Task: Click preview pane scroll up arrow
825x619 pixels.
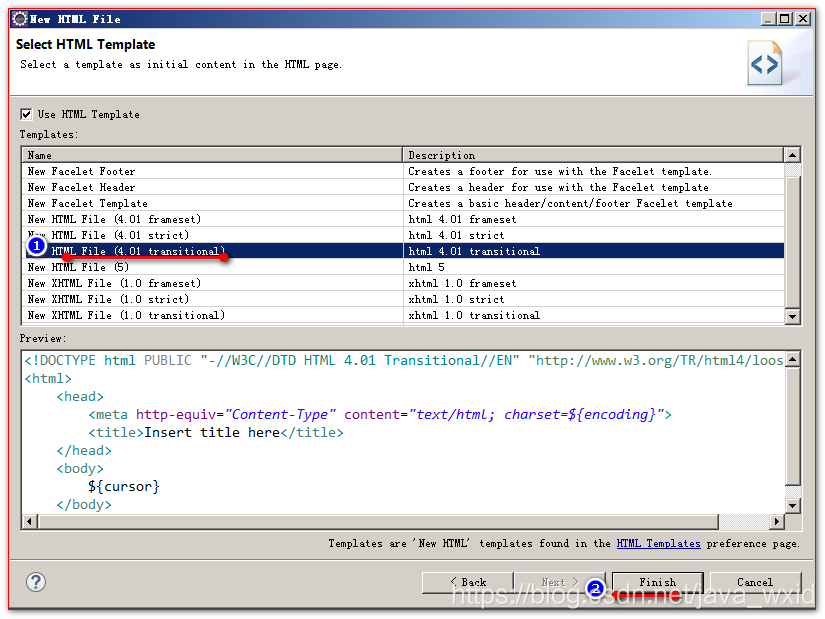Action: pyautogui.click(x=792, y=359)
